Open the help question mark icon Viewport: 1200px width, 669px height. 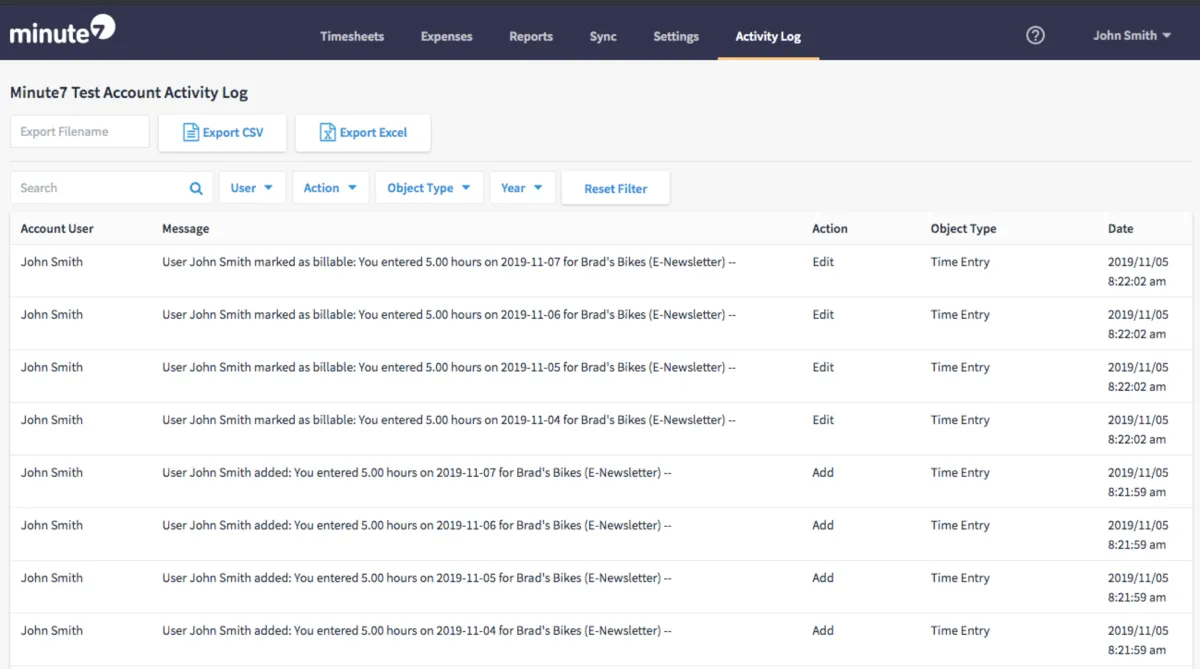coord(1035,35)
